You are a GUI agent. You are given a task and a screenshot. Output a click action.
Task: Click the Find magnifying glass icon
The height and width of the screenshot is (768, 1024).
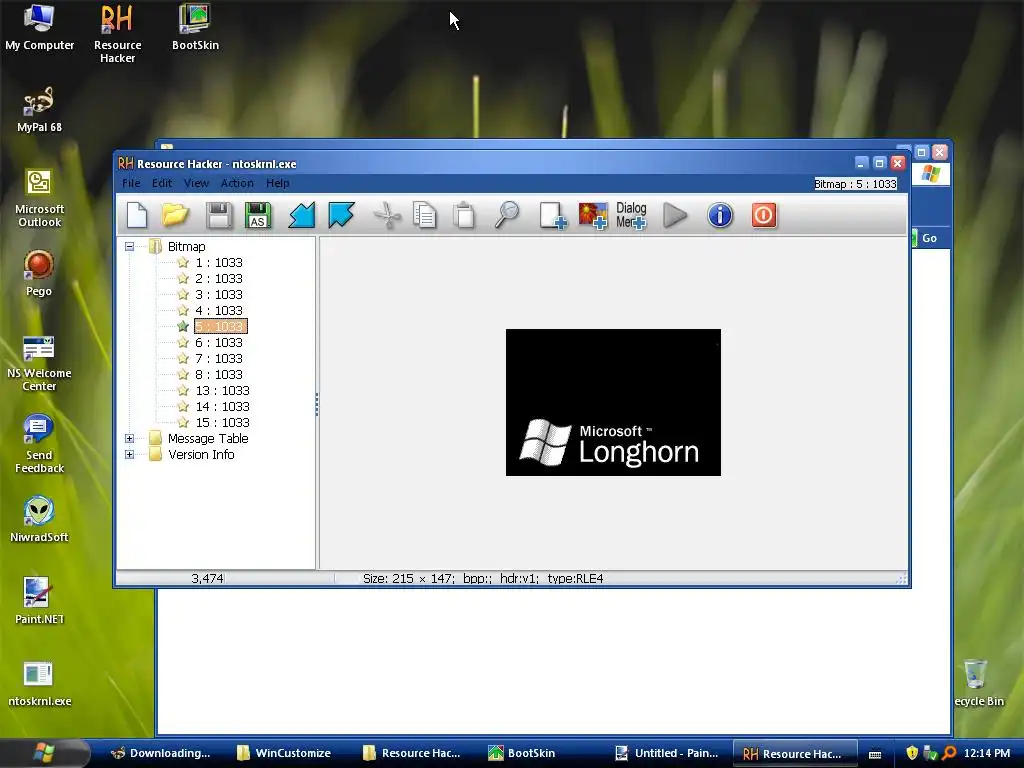click(507, 216)
